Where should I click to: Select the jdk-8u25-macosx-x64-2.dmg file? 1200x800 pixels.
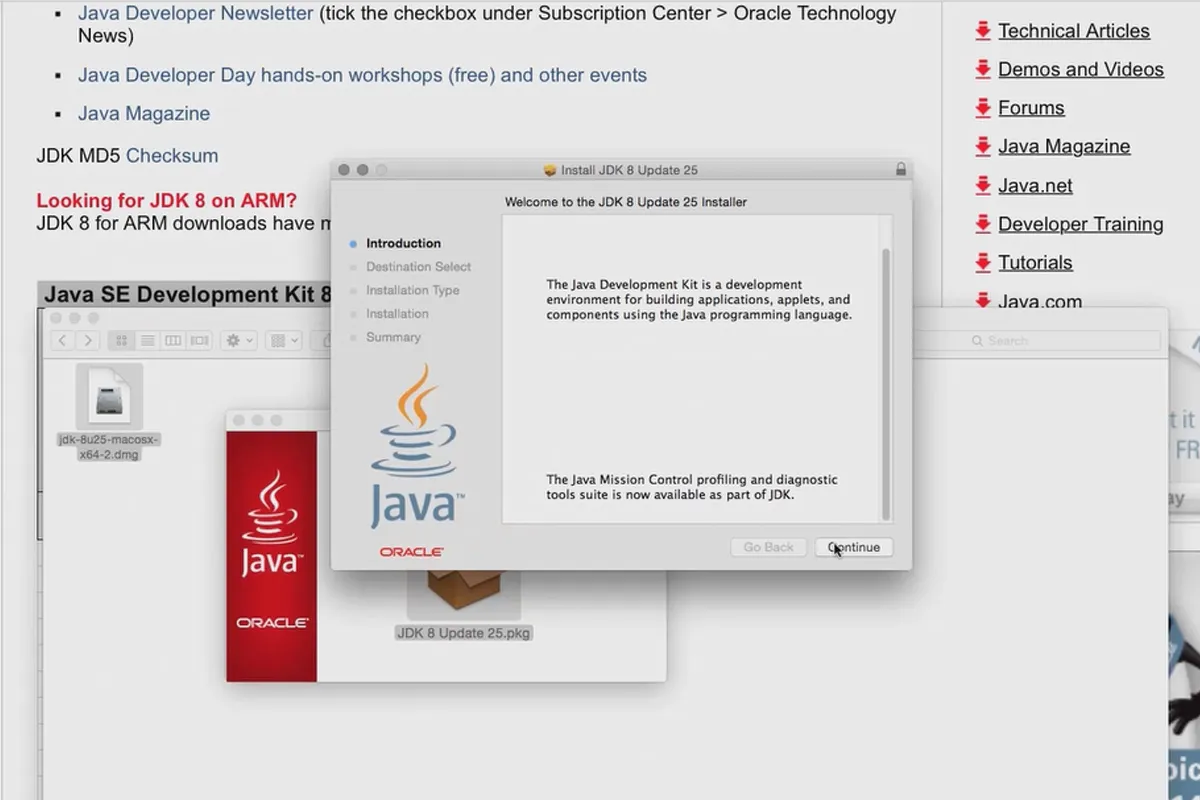(x=109, y=412)
